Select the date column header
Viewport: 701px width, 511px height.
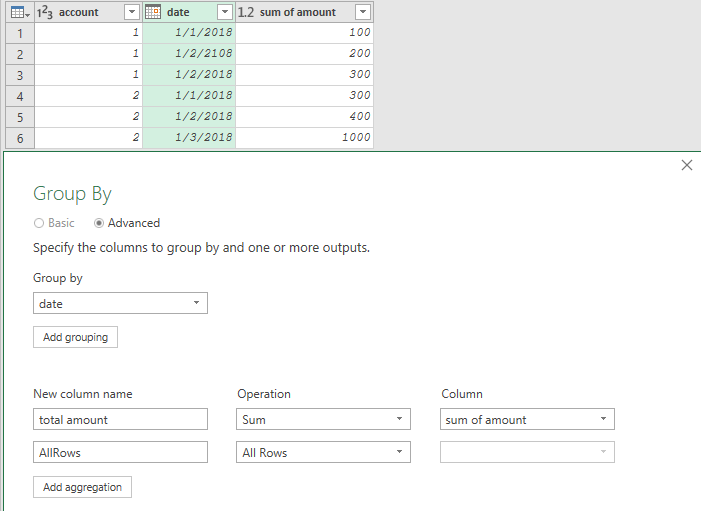[189, 12]
